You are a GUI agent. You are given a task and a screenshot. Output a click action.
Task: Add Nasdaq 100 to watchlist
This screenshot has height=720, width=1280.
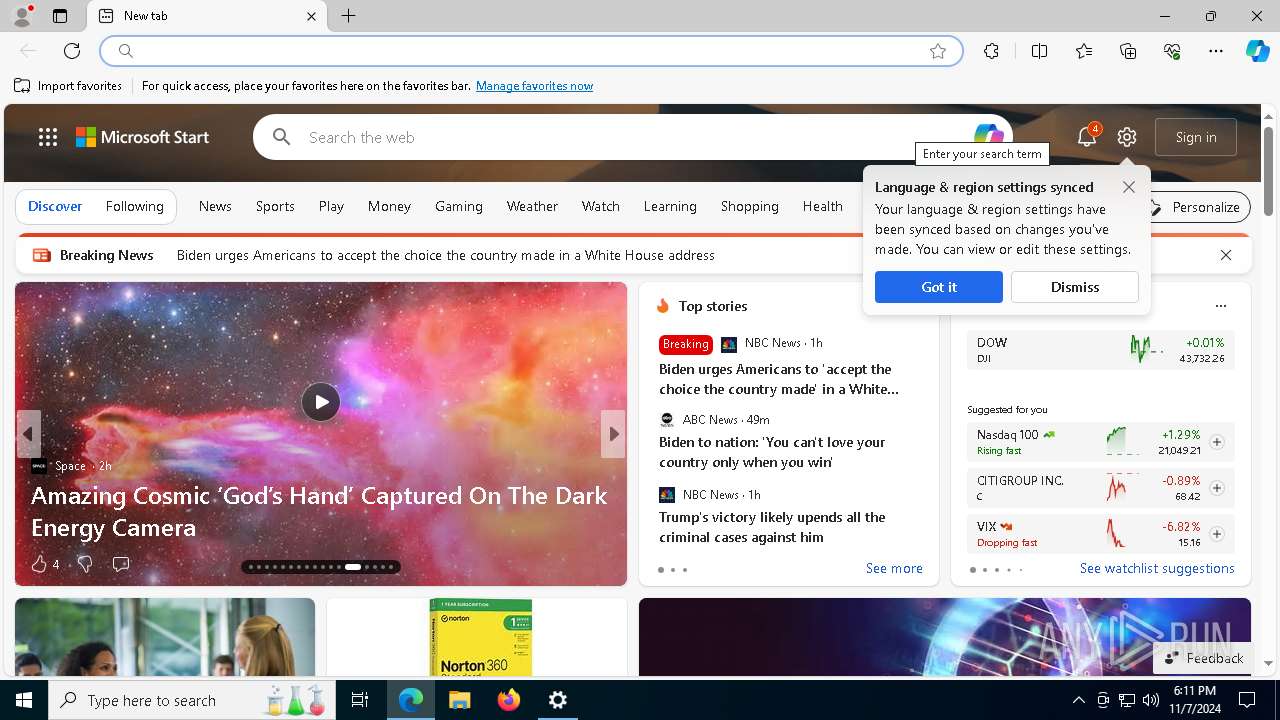1217,442
